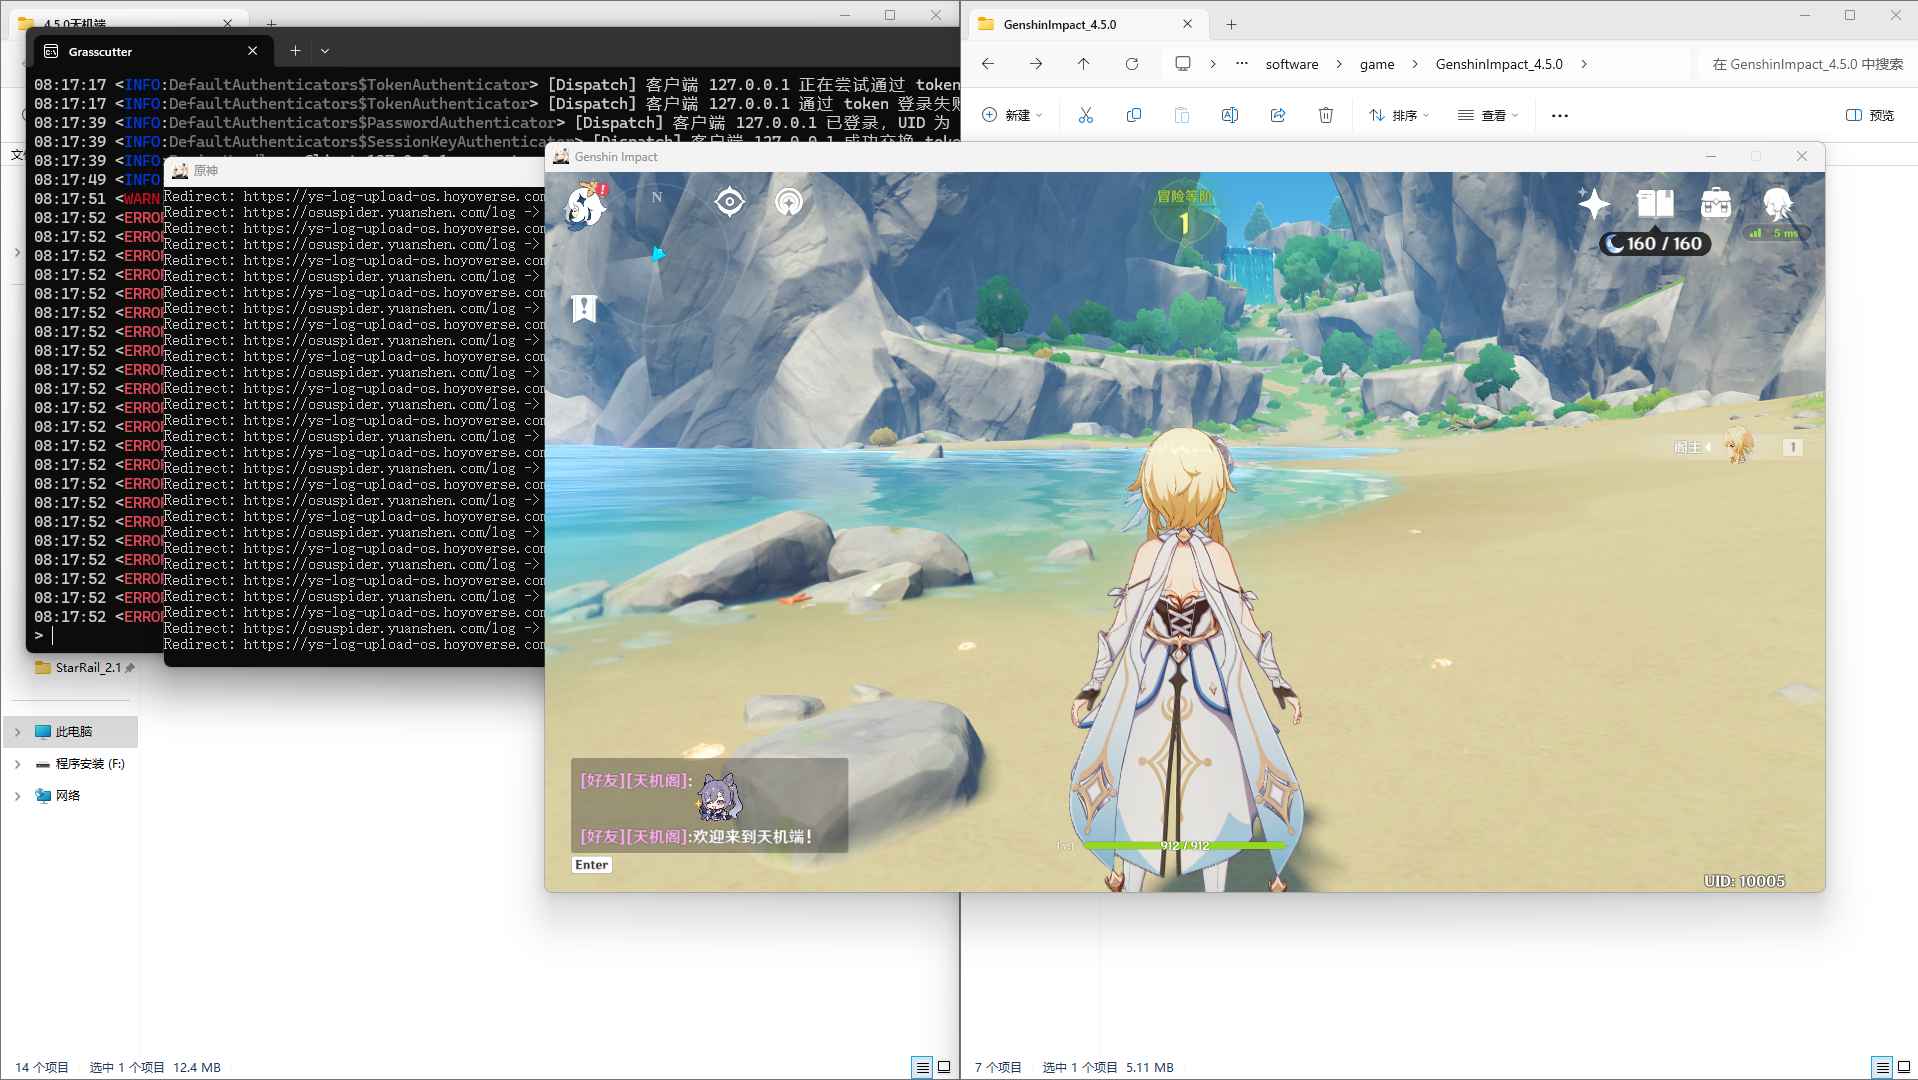Open the sort dropdown in Explorer
The image size is (1918, 1080).
[x=1399, y=115]
